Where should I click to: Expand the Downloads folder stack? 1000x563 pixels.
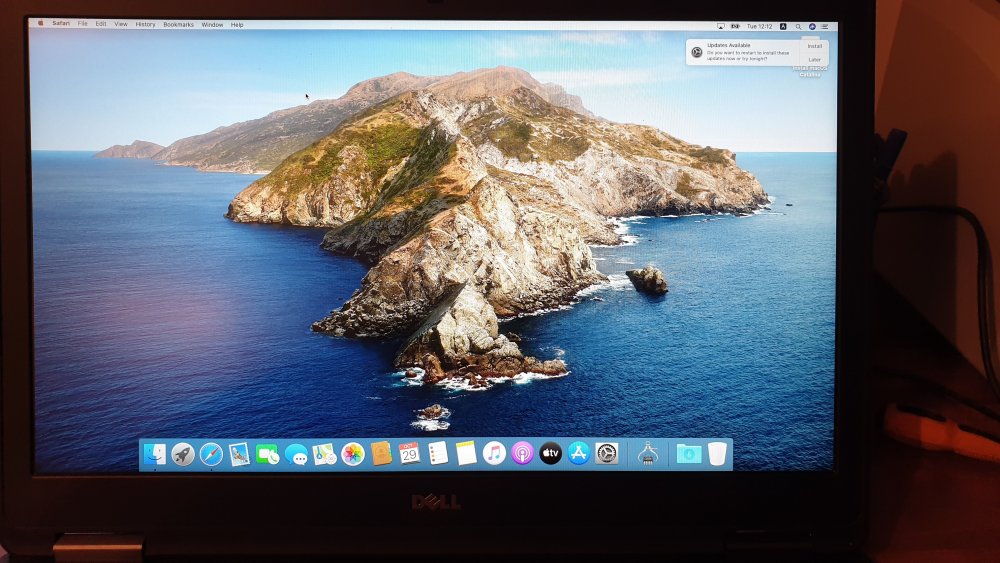pyautogui.click(x=688, y=454)
